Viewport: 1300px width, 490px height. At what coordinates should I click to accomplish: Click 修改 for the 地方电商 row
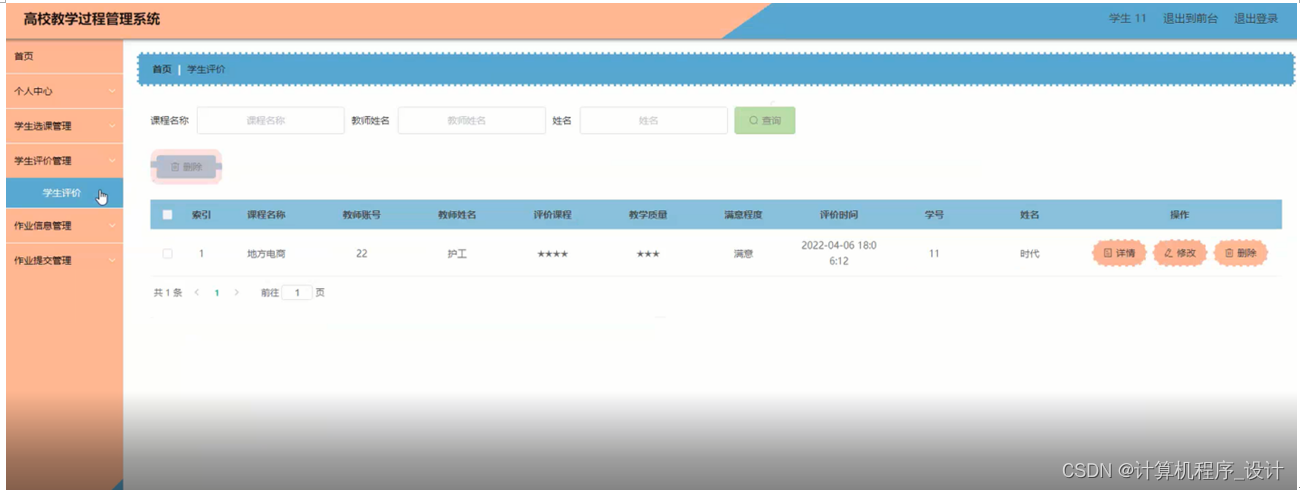click(x=1180, y=254)
